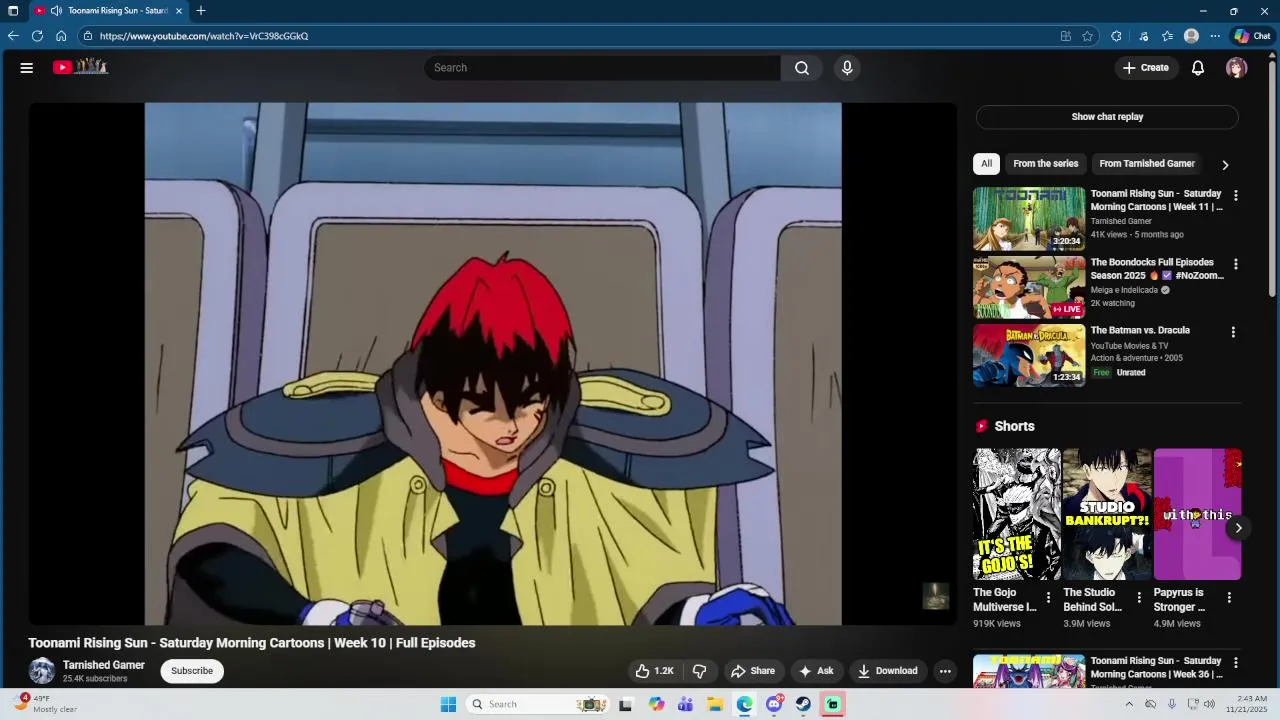1280x720 pixels.
Task: Open Discord from the taskbar
Action: point(774,704)
